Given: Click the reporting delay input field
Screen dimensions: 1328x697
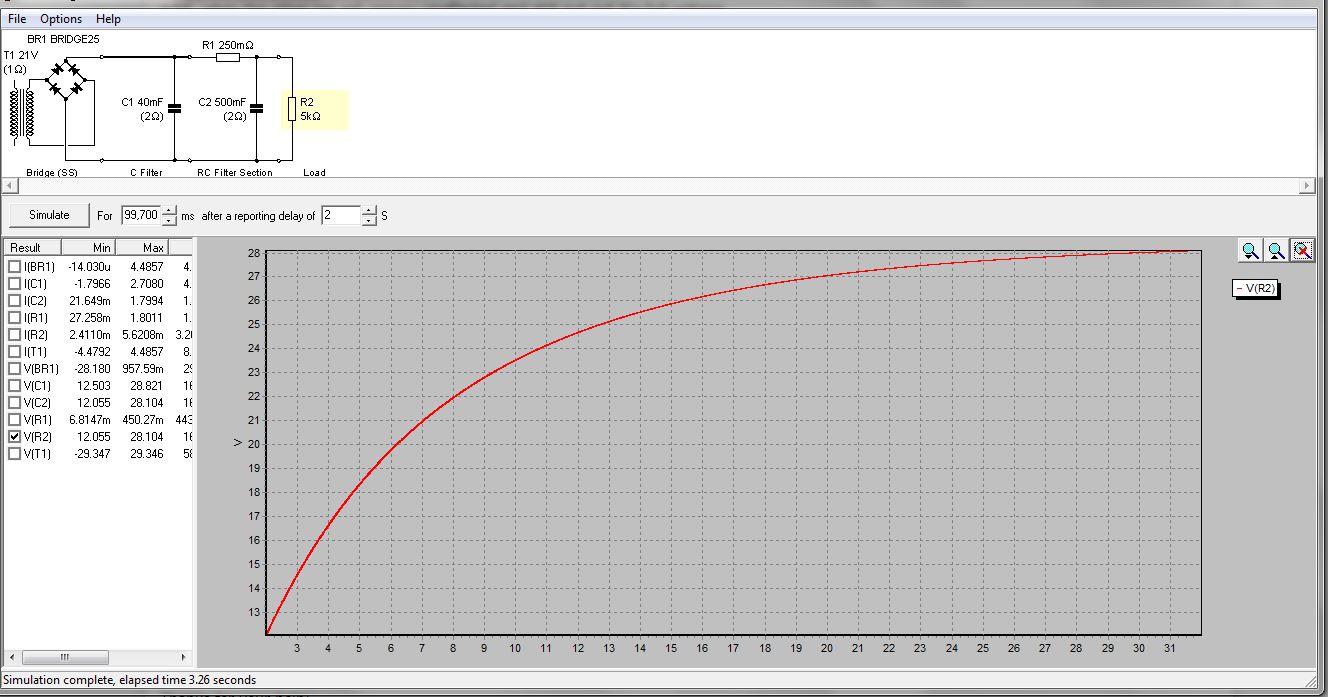Looking at the screenshot, I should point(342,215).
